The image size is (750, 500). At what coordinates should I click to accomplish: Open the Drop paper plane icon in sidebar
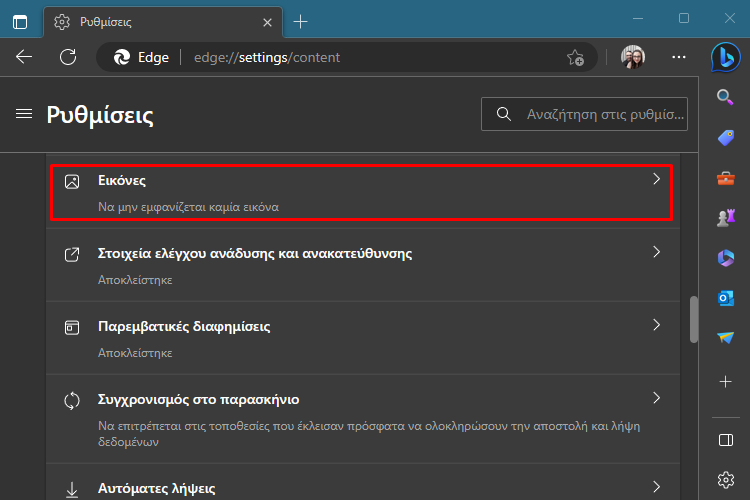(726, 338)
